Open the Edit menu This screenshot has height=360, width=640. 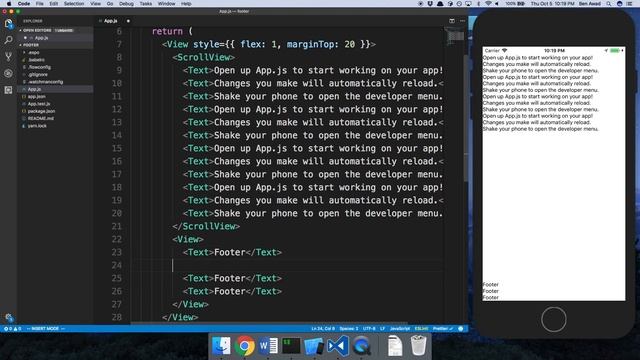pos(53,4)
